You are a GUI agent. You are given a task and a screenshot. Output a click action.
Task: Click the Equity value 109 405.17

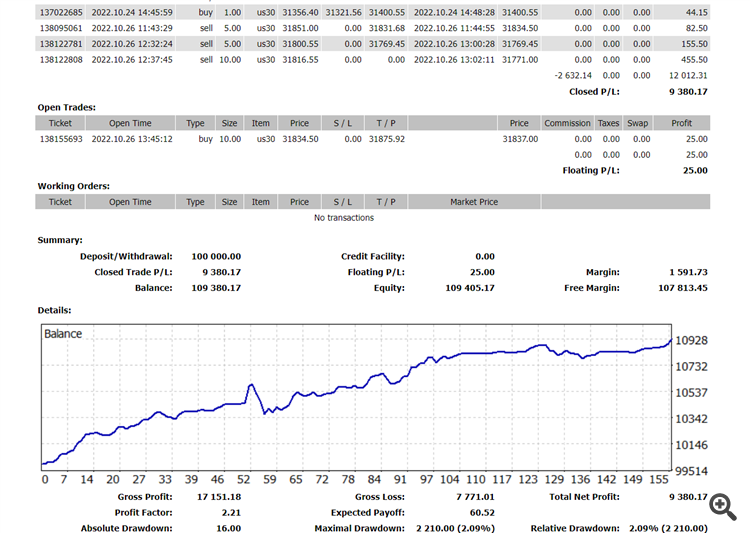(470, 288)
